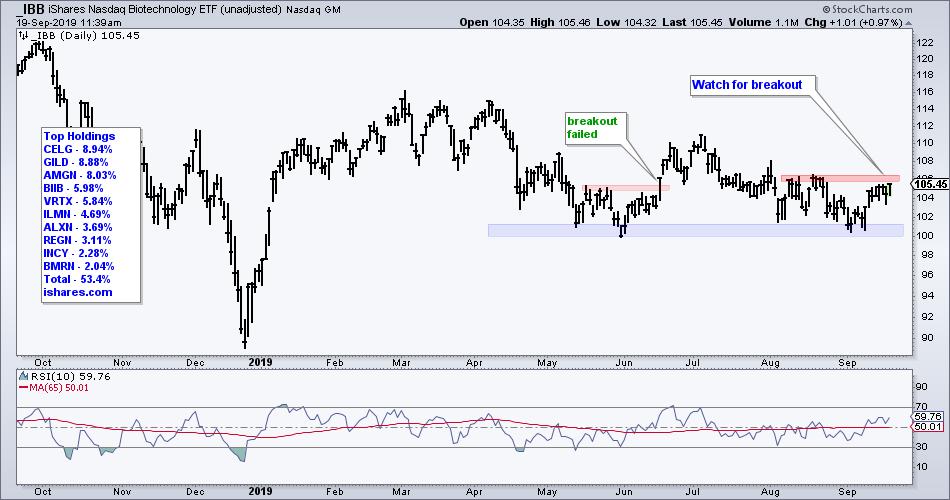This screenshot has height=500, width=950.
Task: Click the _IBB (Daily) 105.45 legend
Action: pyautogui.click(x=85, y=36)
